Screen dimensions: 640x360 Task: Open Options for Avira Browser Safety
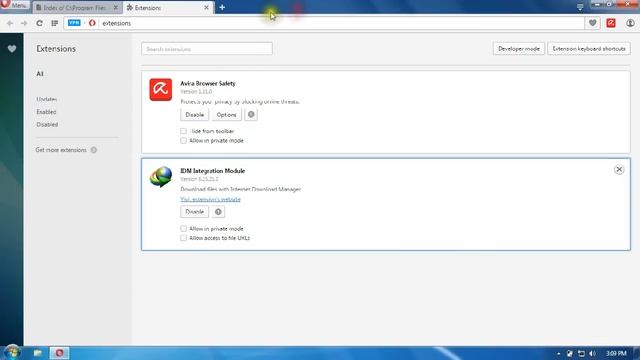226,115
